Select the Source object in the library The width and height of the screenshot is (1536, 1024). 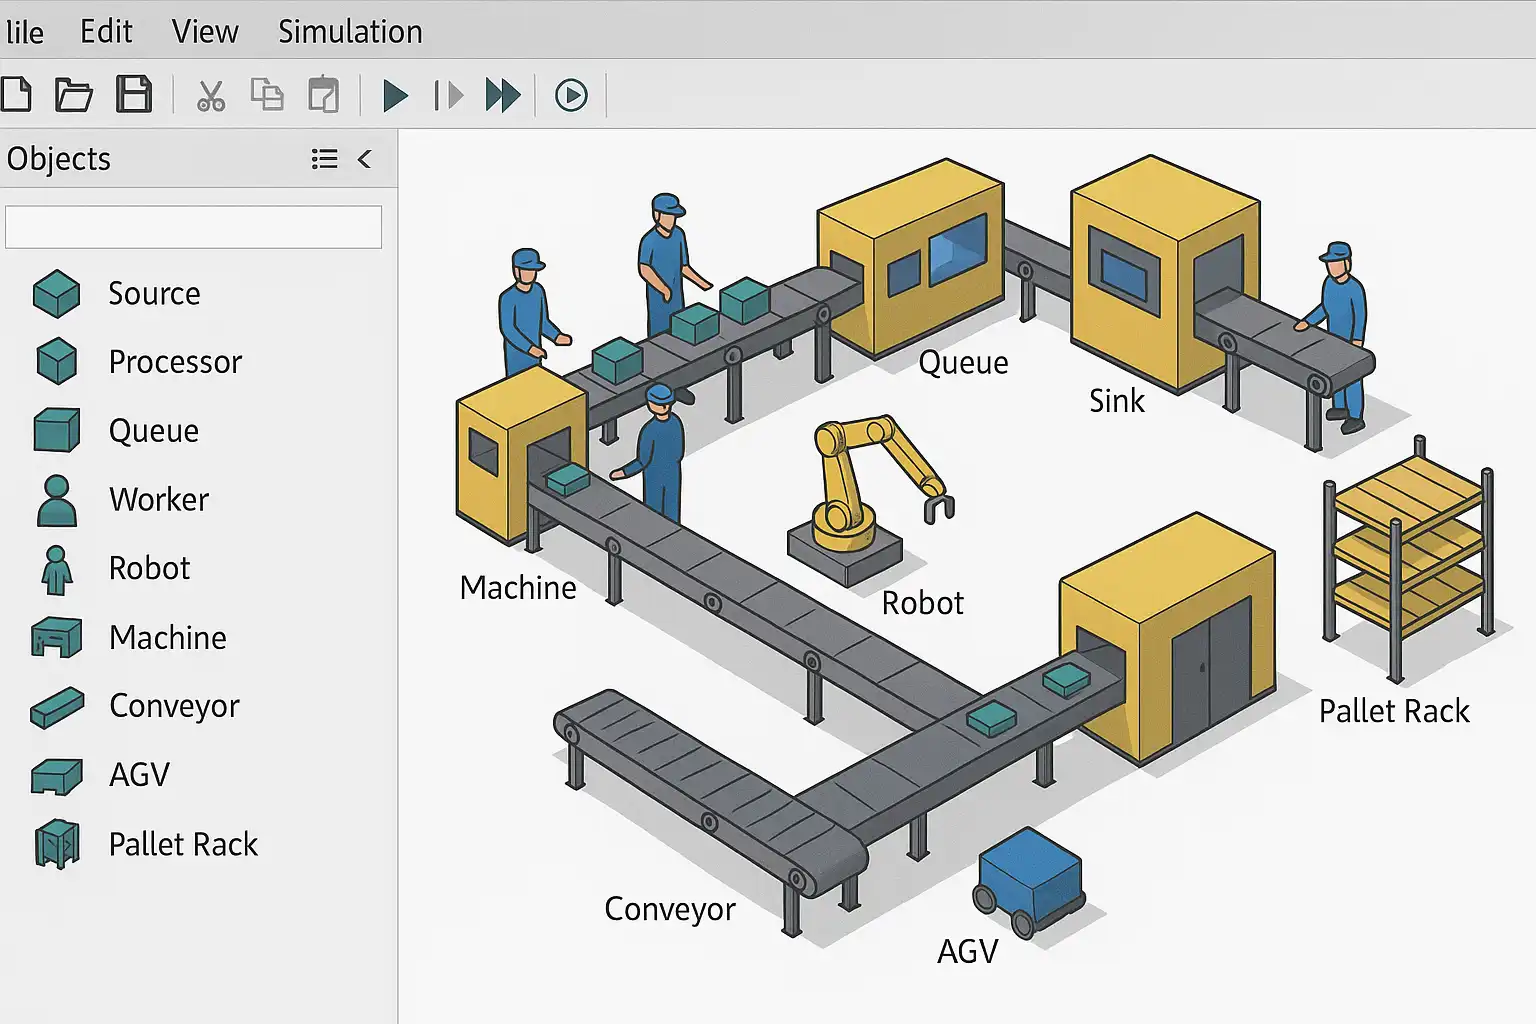pyautogui.click(x=153, y=294)
